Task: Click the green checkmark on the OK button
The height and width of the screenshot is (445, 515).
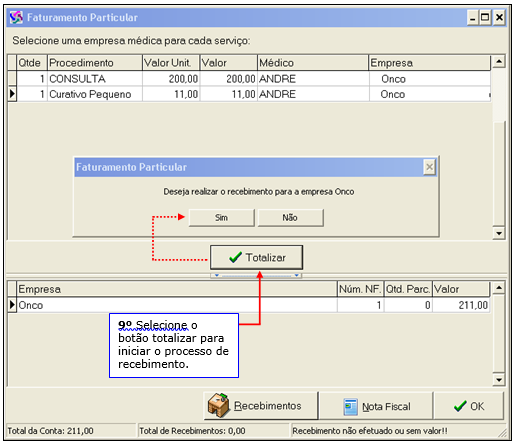Action: (x=460, y=406)
